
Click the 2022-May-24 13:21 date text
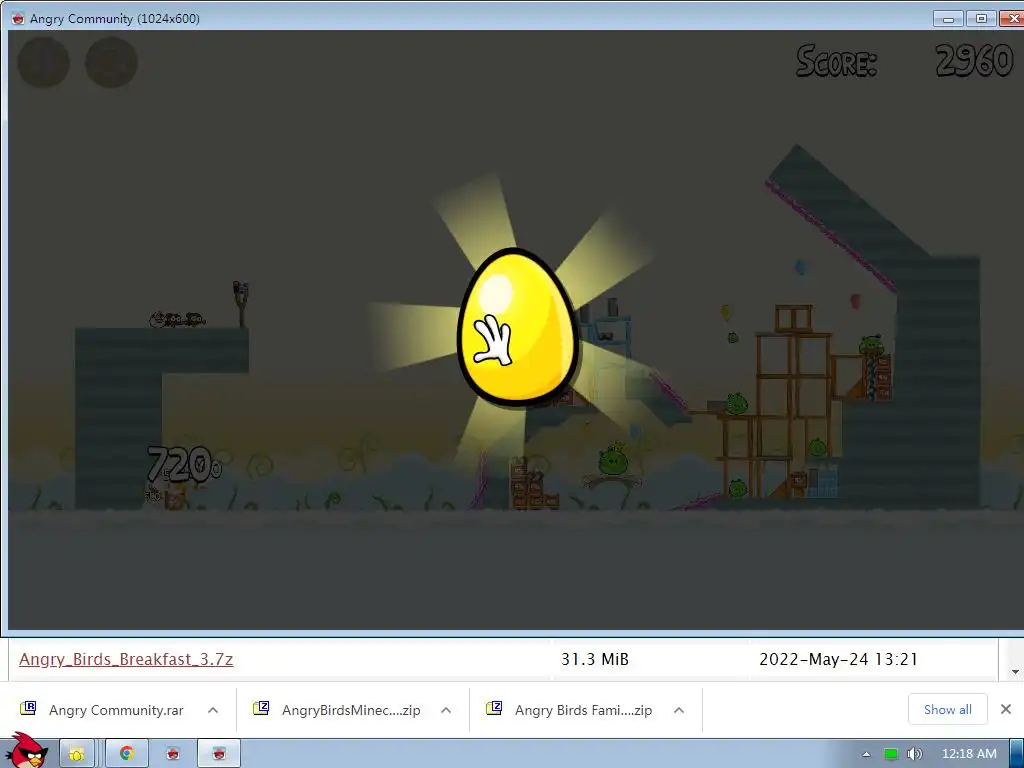[x=839, y=659]
